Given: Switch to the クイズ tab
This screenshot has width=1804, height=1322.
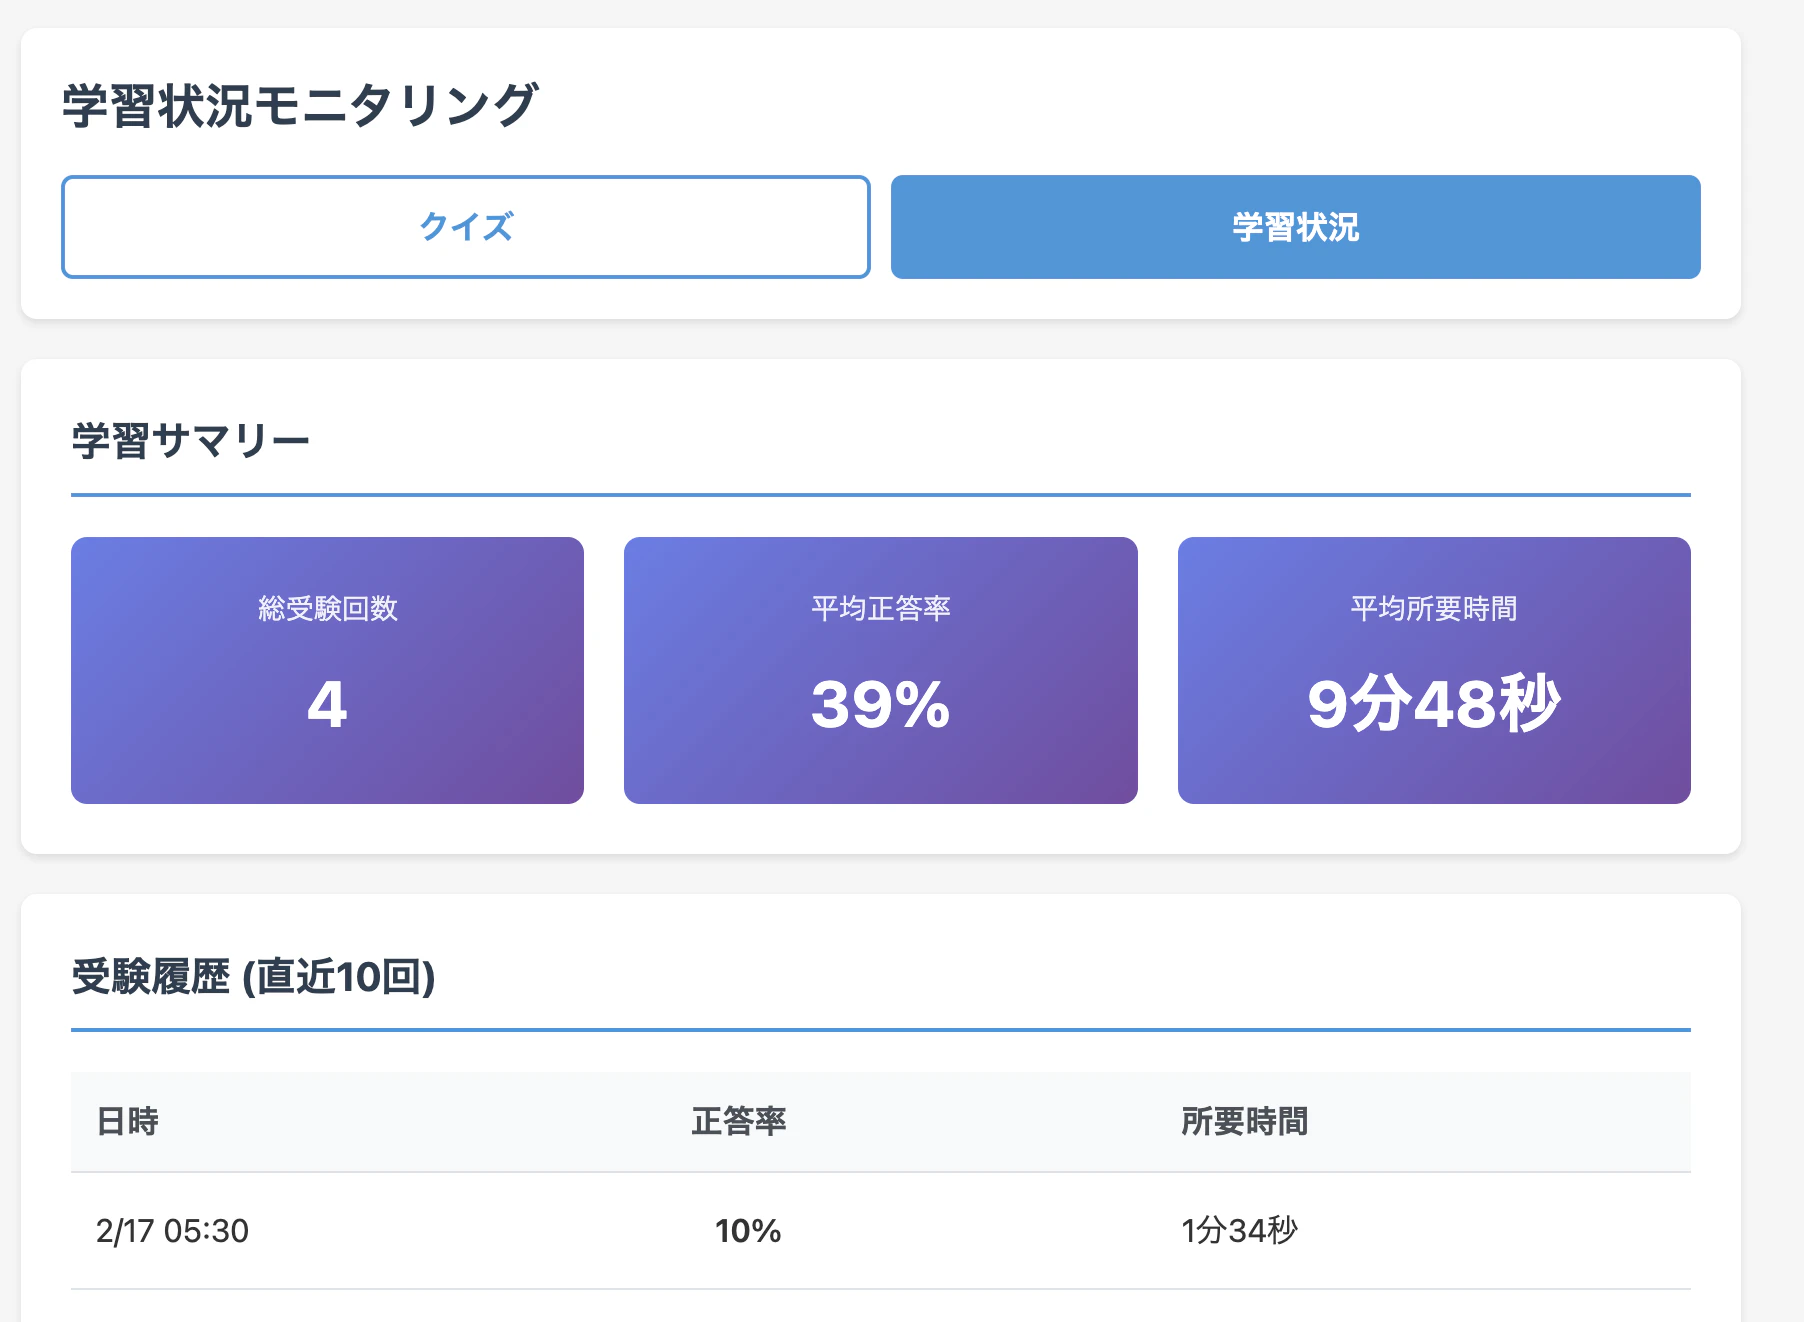Looking at the screenshot, I should coord(465,227).
